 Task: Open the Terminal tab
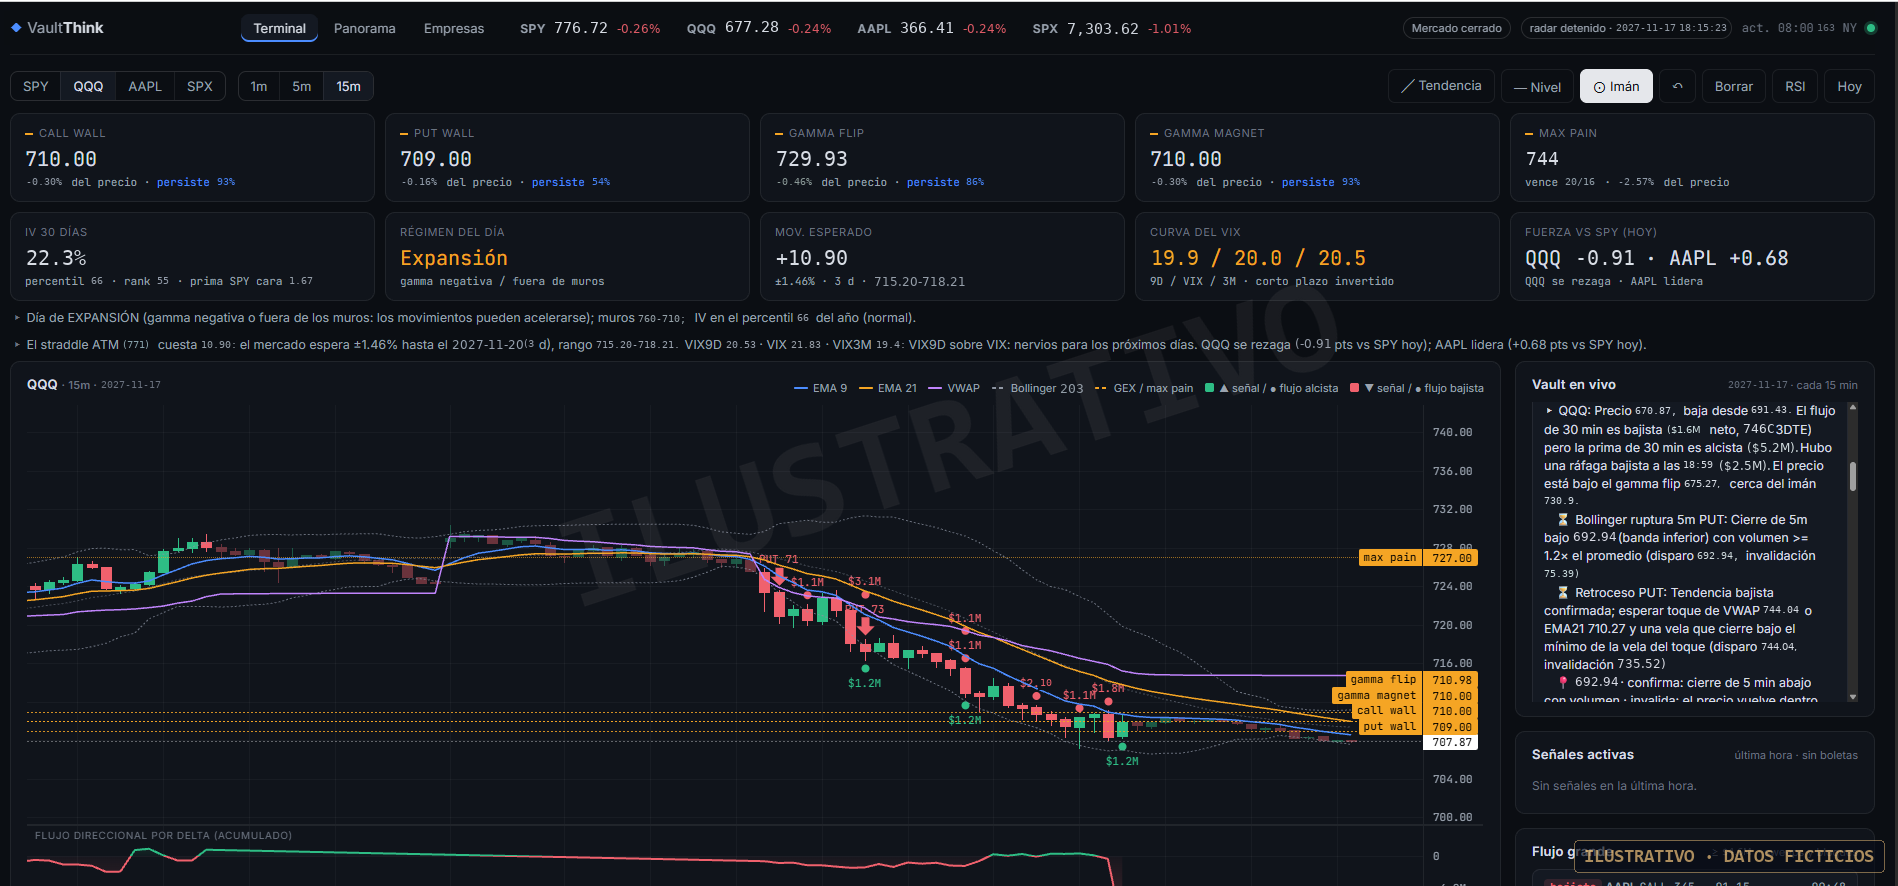point(279,28)
